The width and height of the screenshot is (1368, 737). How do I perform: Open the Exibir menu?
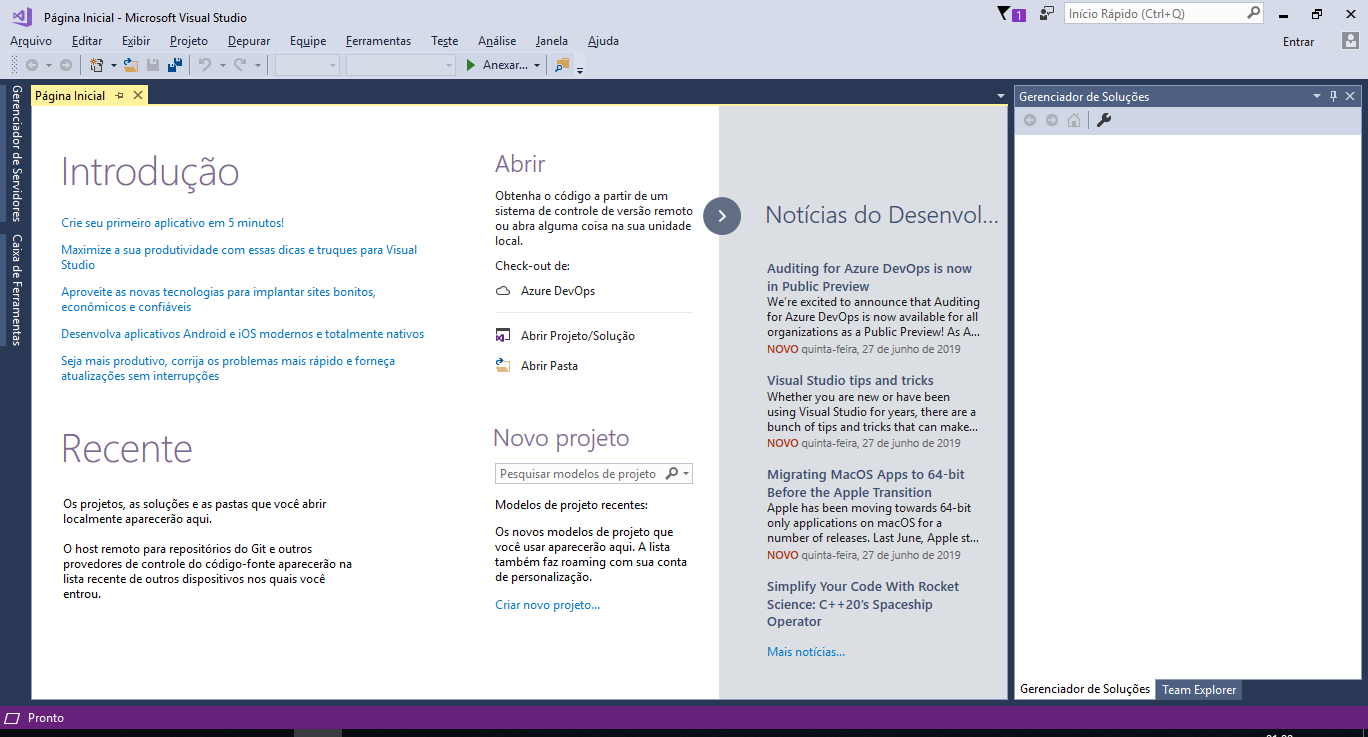pyautogui.click(x=136, y=41)
